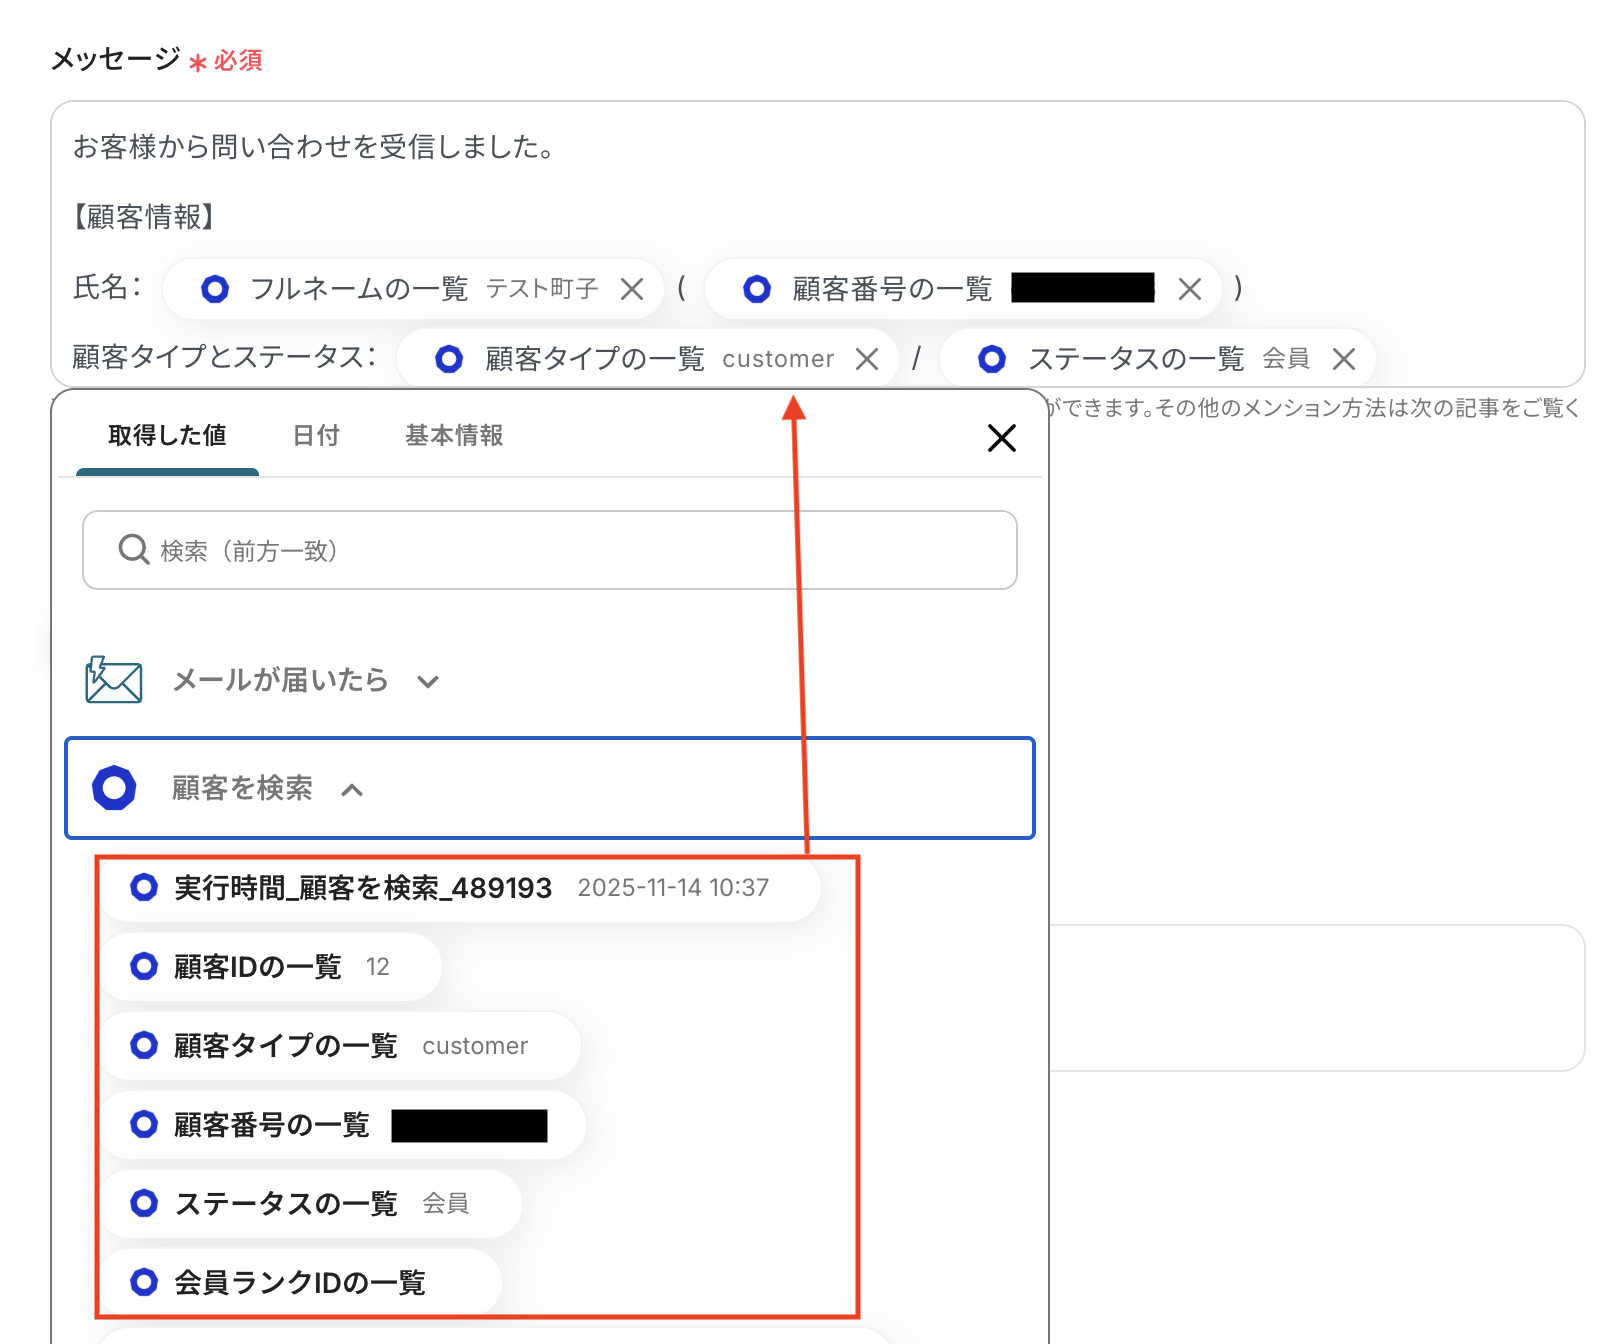
Task: Focus the 検索（前方一致） search field
Action: [550, 550]
